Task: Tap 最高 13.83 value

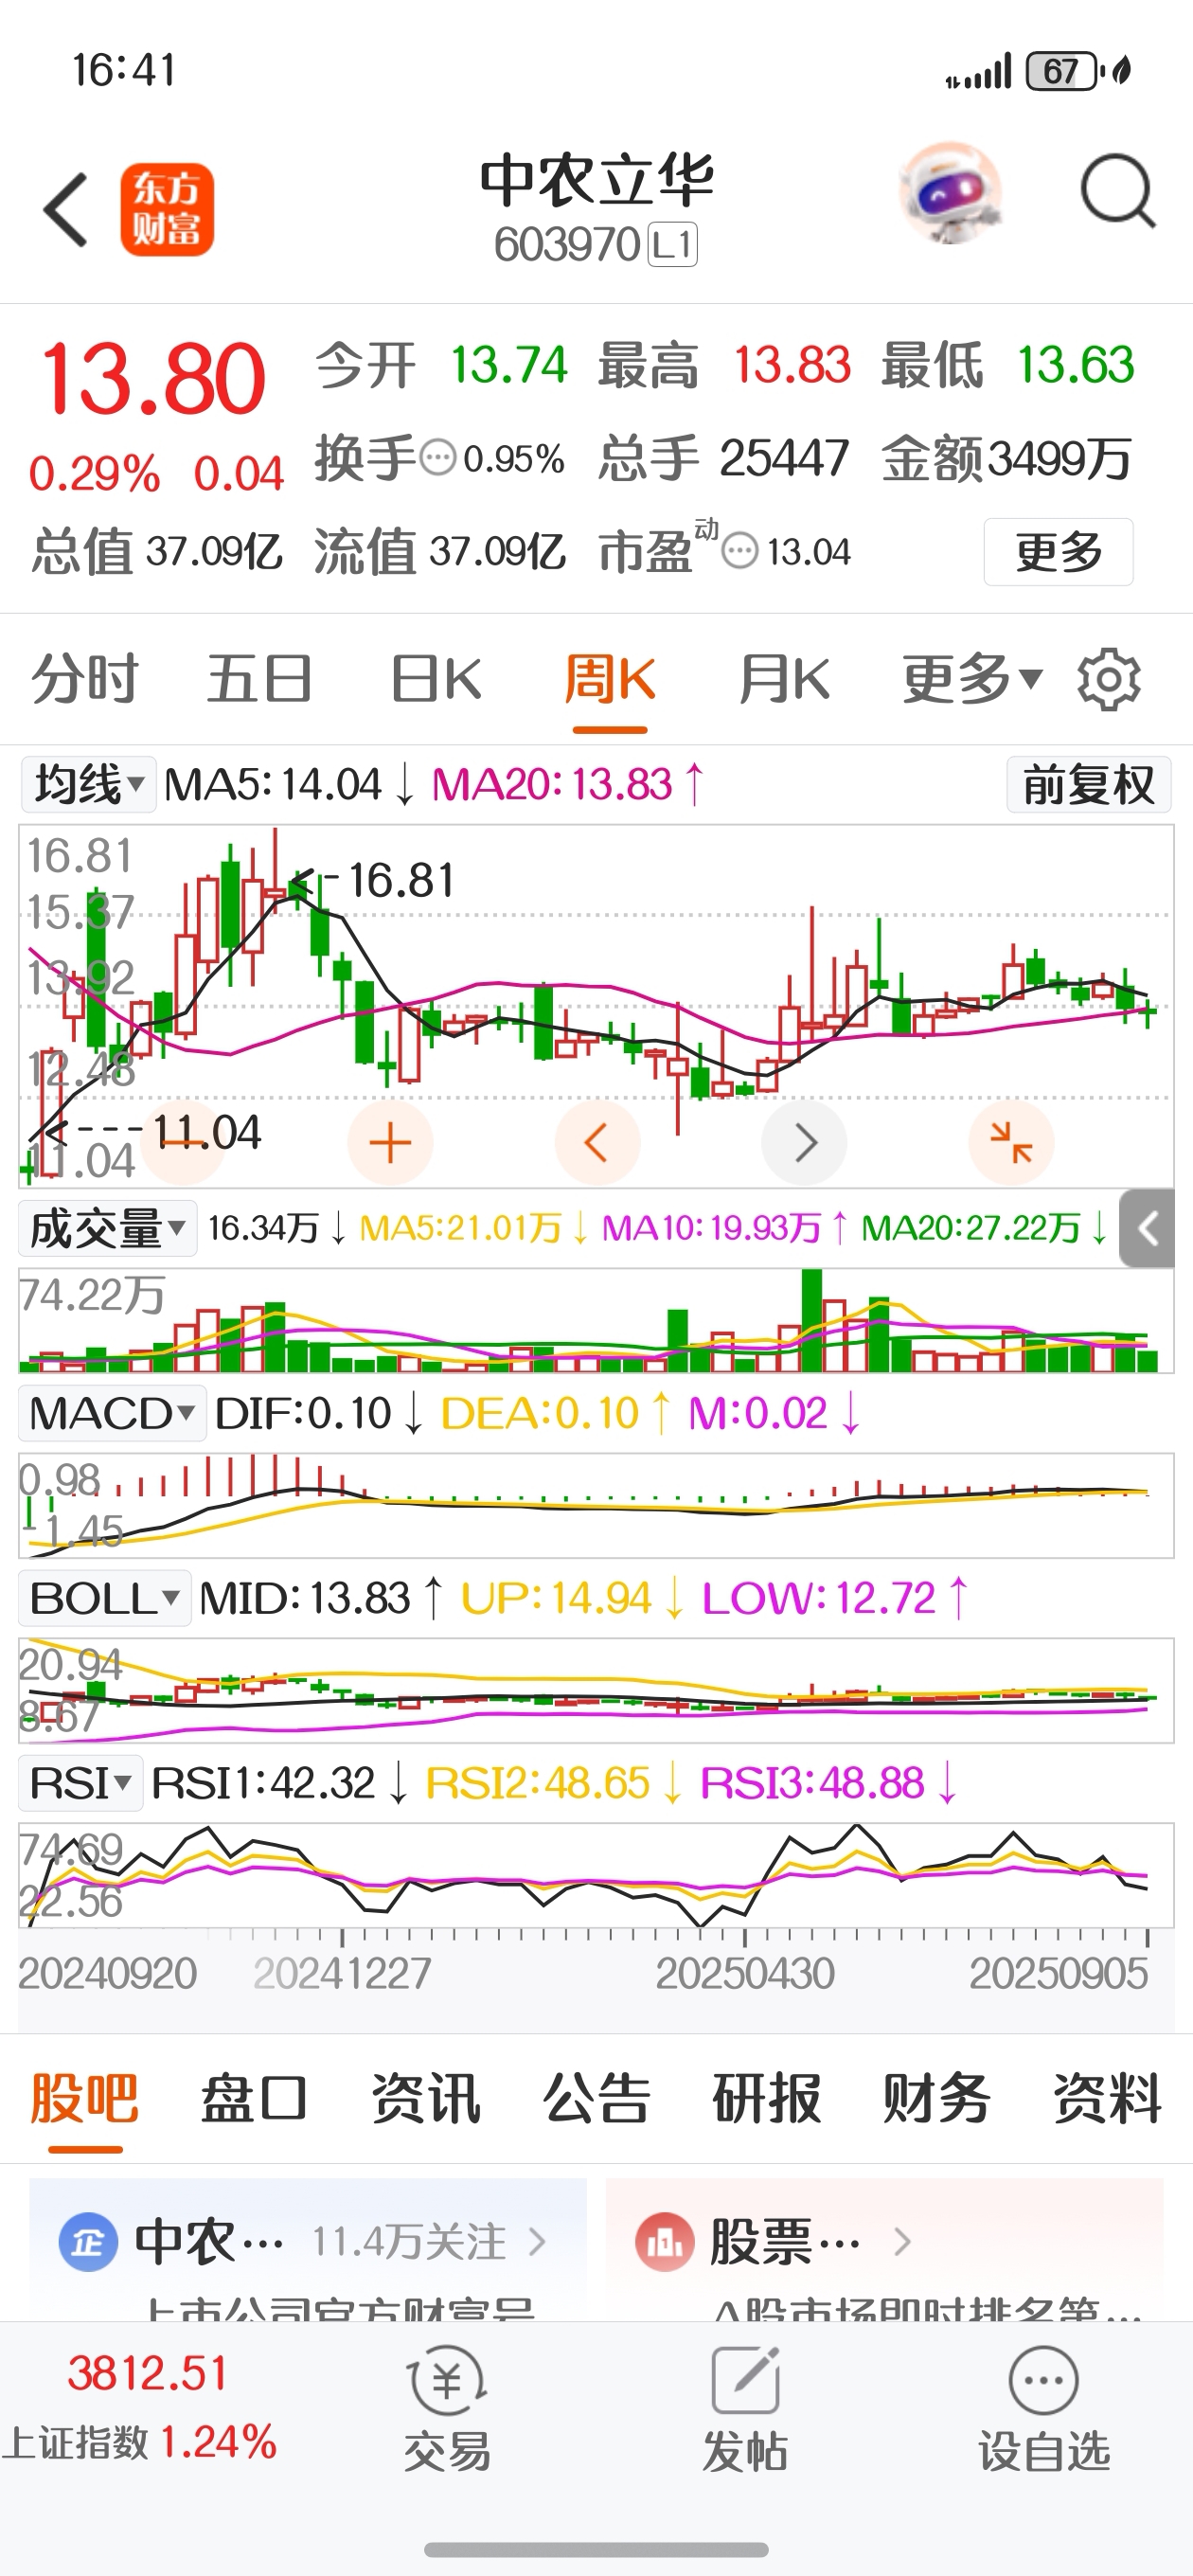Action: pos(792,365)
